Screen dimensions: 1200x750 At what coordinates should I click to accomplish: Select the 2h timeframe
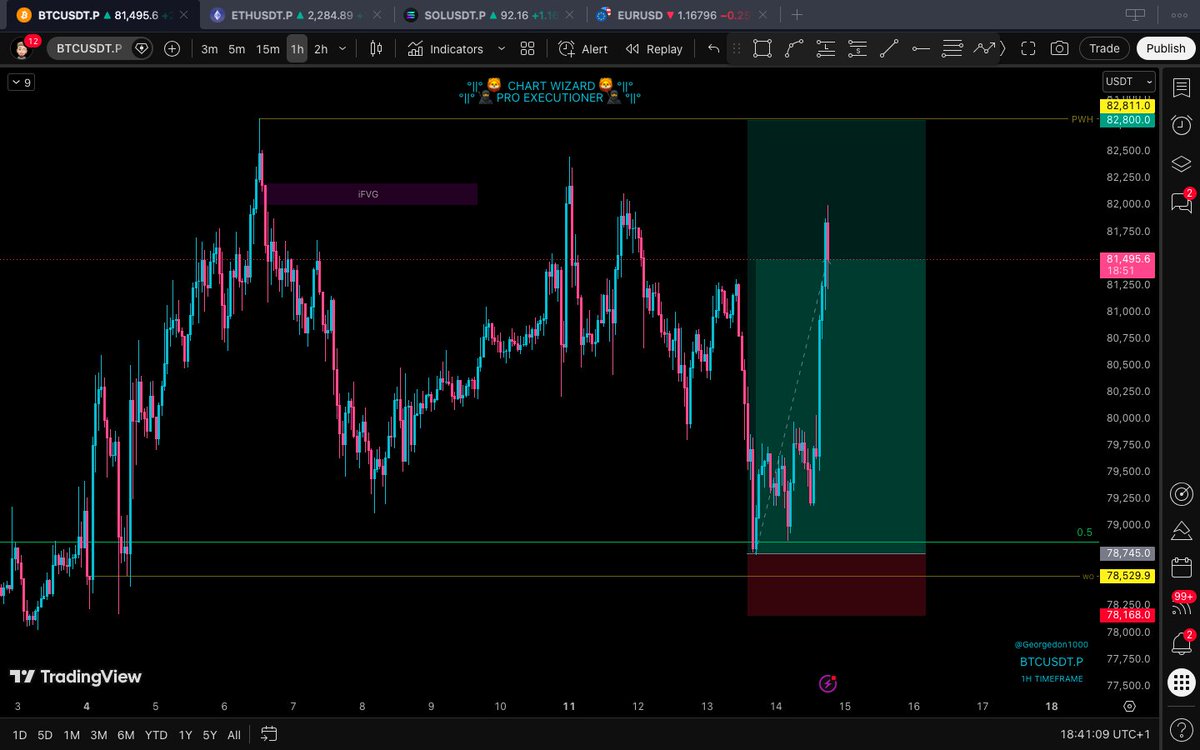(321, 48)
